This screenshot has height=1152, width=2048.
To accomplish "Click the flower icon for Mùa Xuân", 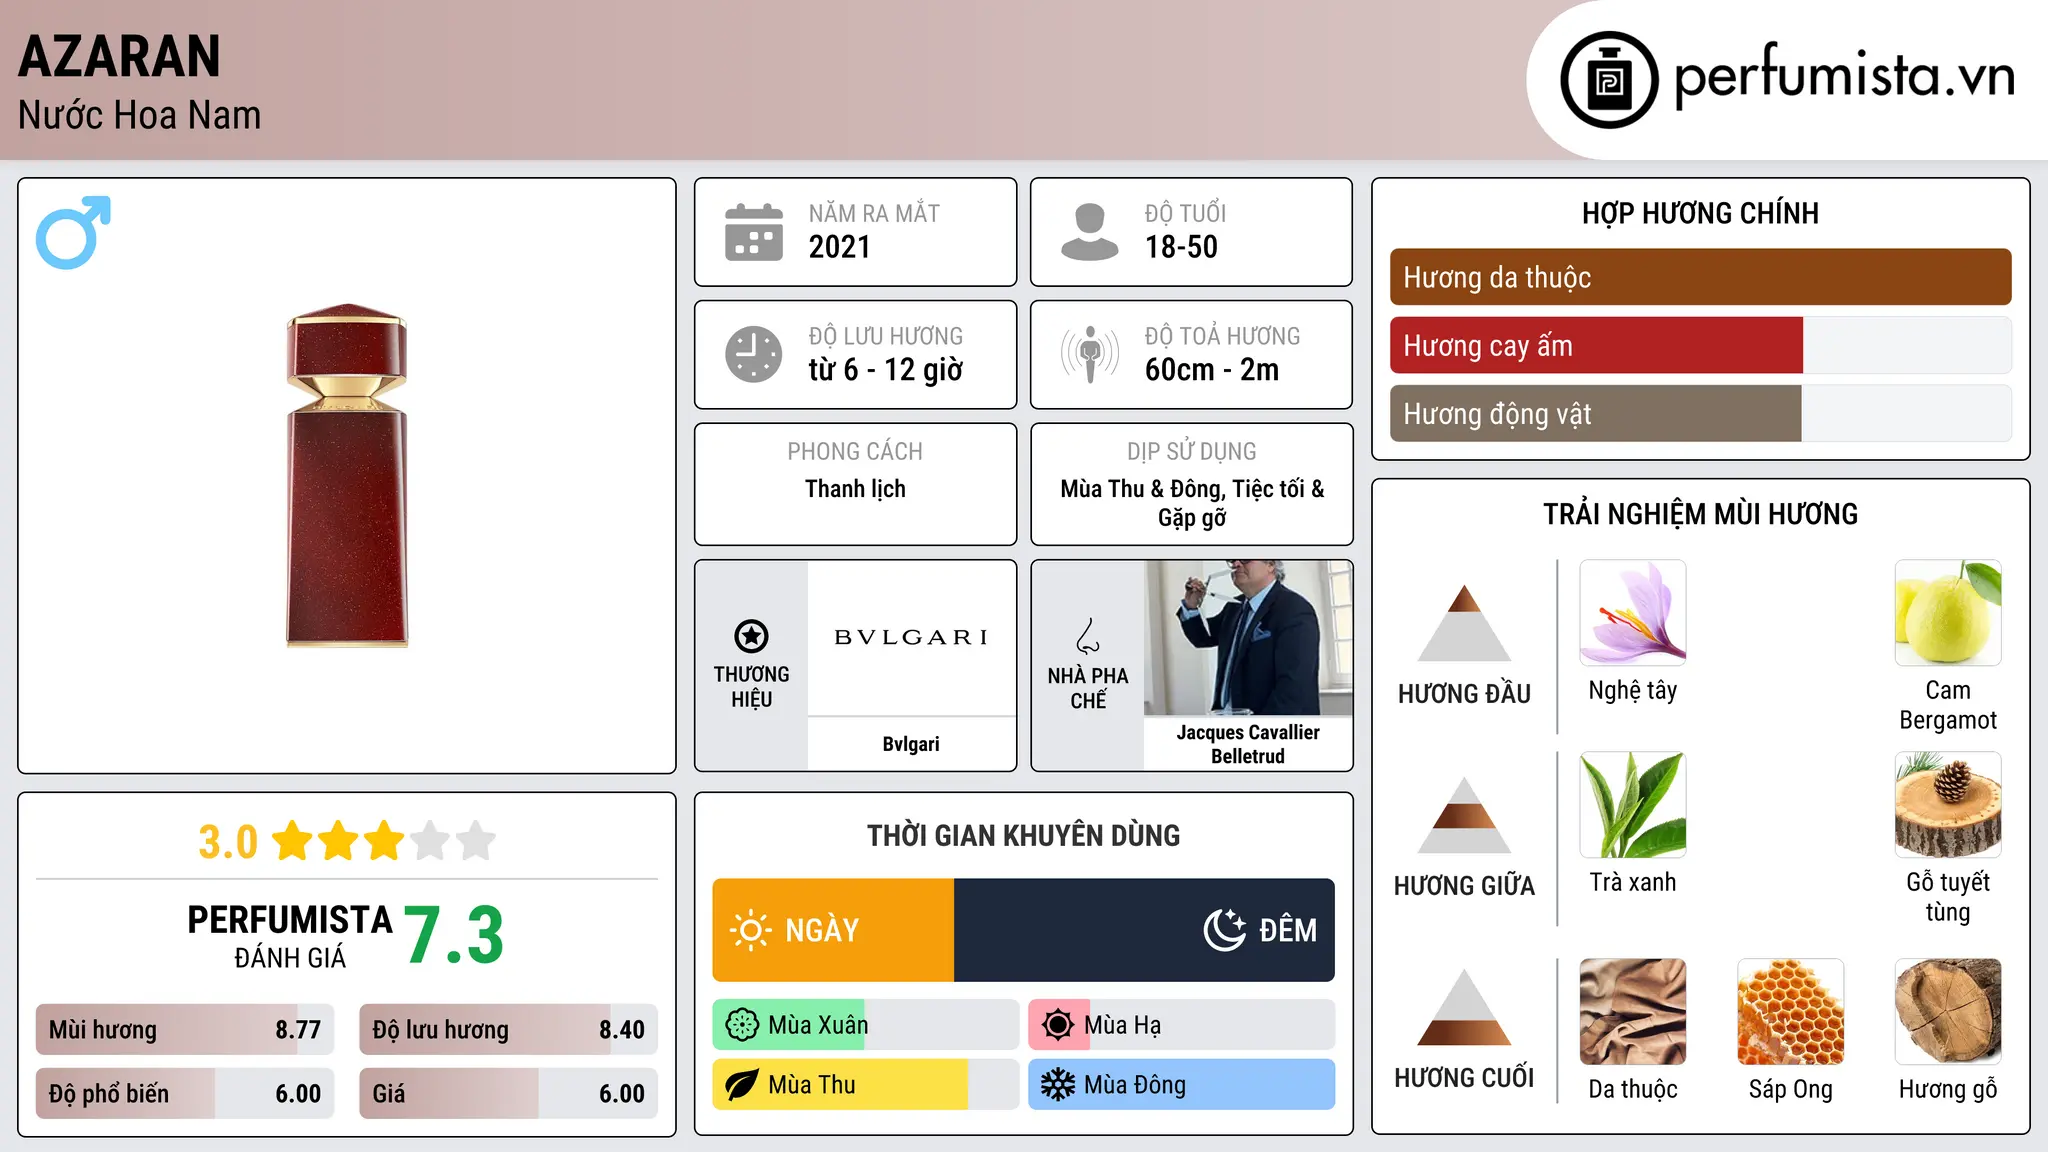I will 742,1025.
